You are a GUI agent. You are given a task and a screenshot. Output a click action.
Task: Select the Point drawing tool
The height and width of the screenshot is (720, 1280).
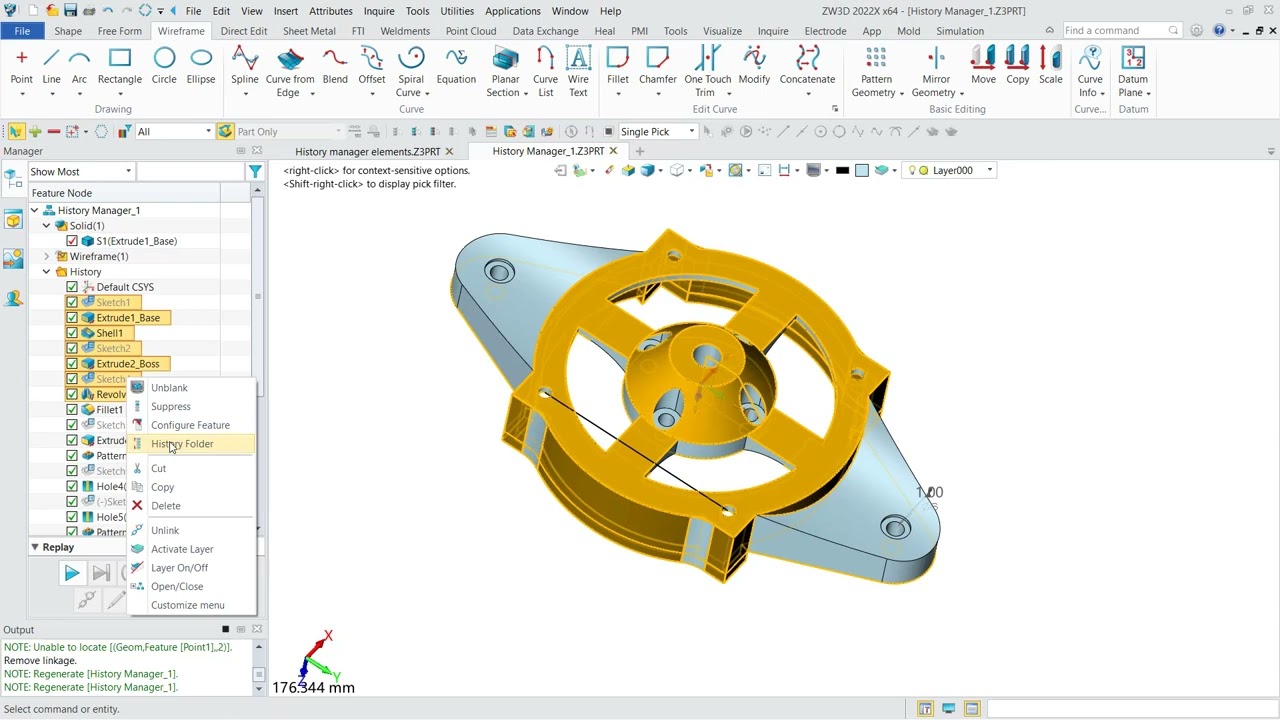(21, 66)
